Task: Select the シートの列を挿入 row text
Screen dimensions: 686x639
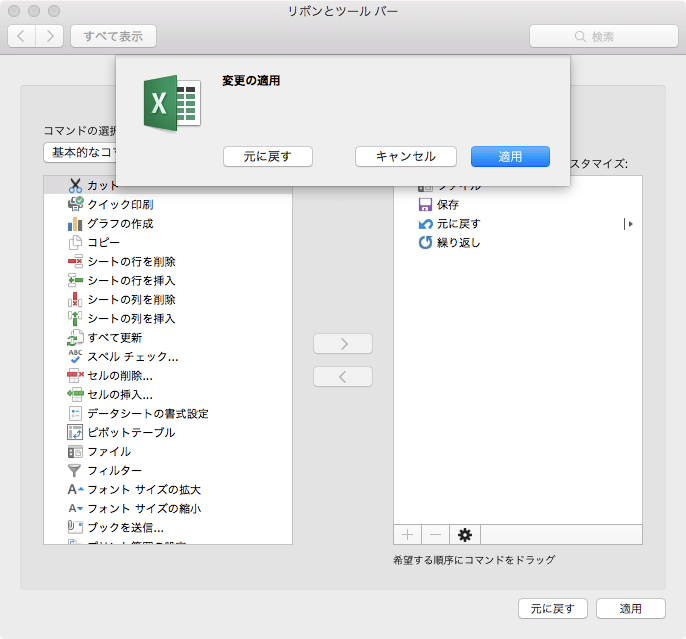Action: point(131,318)
